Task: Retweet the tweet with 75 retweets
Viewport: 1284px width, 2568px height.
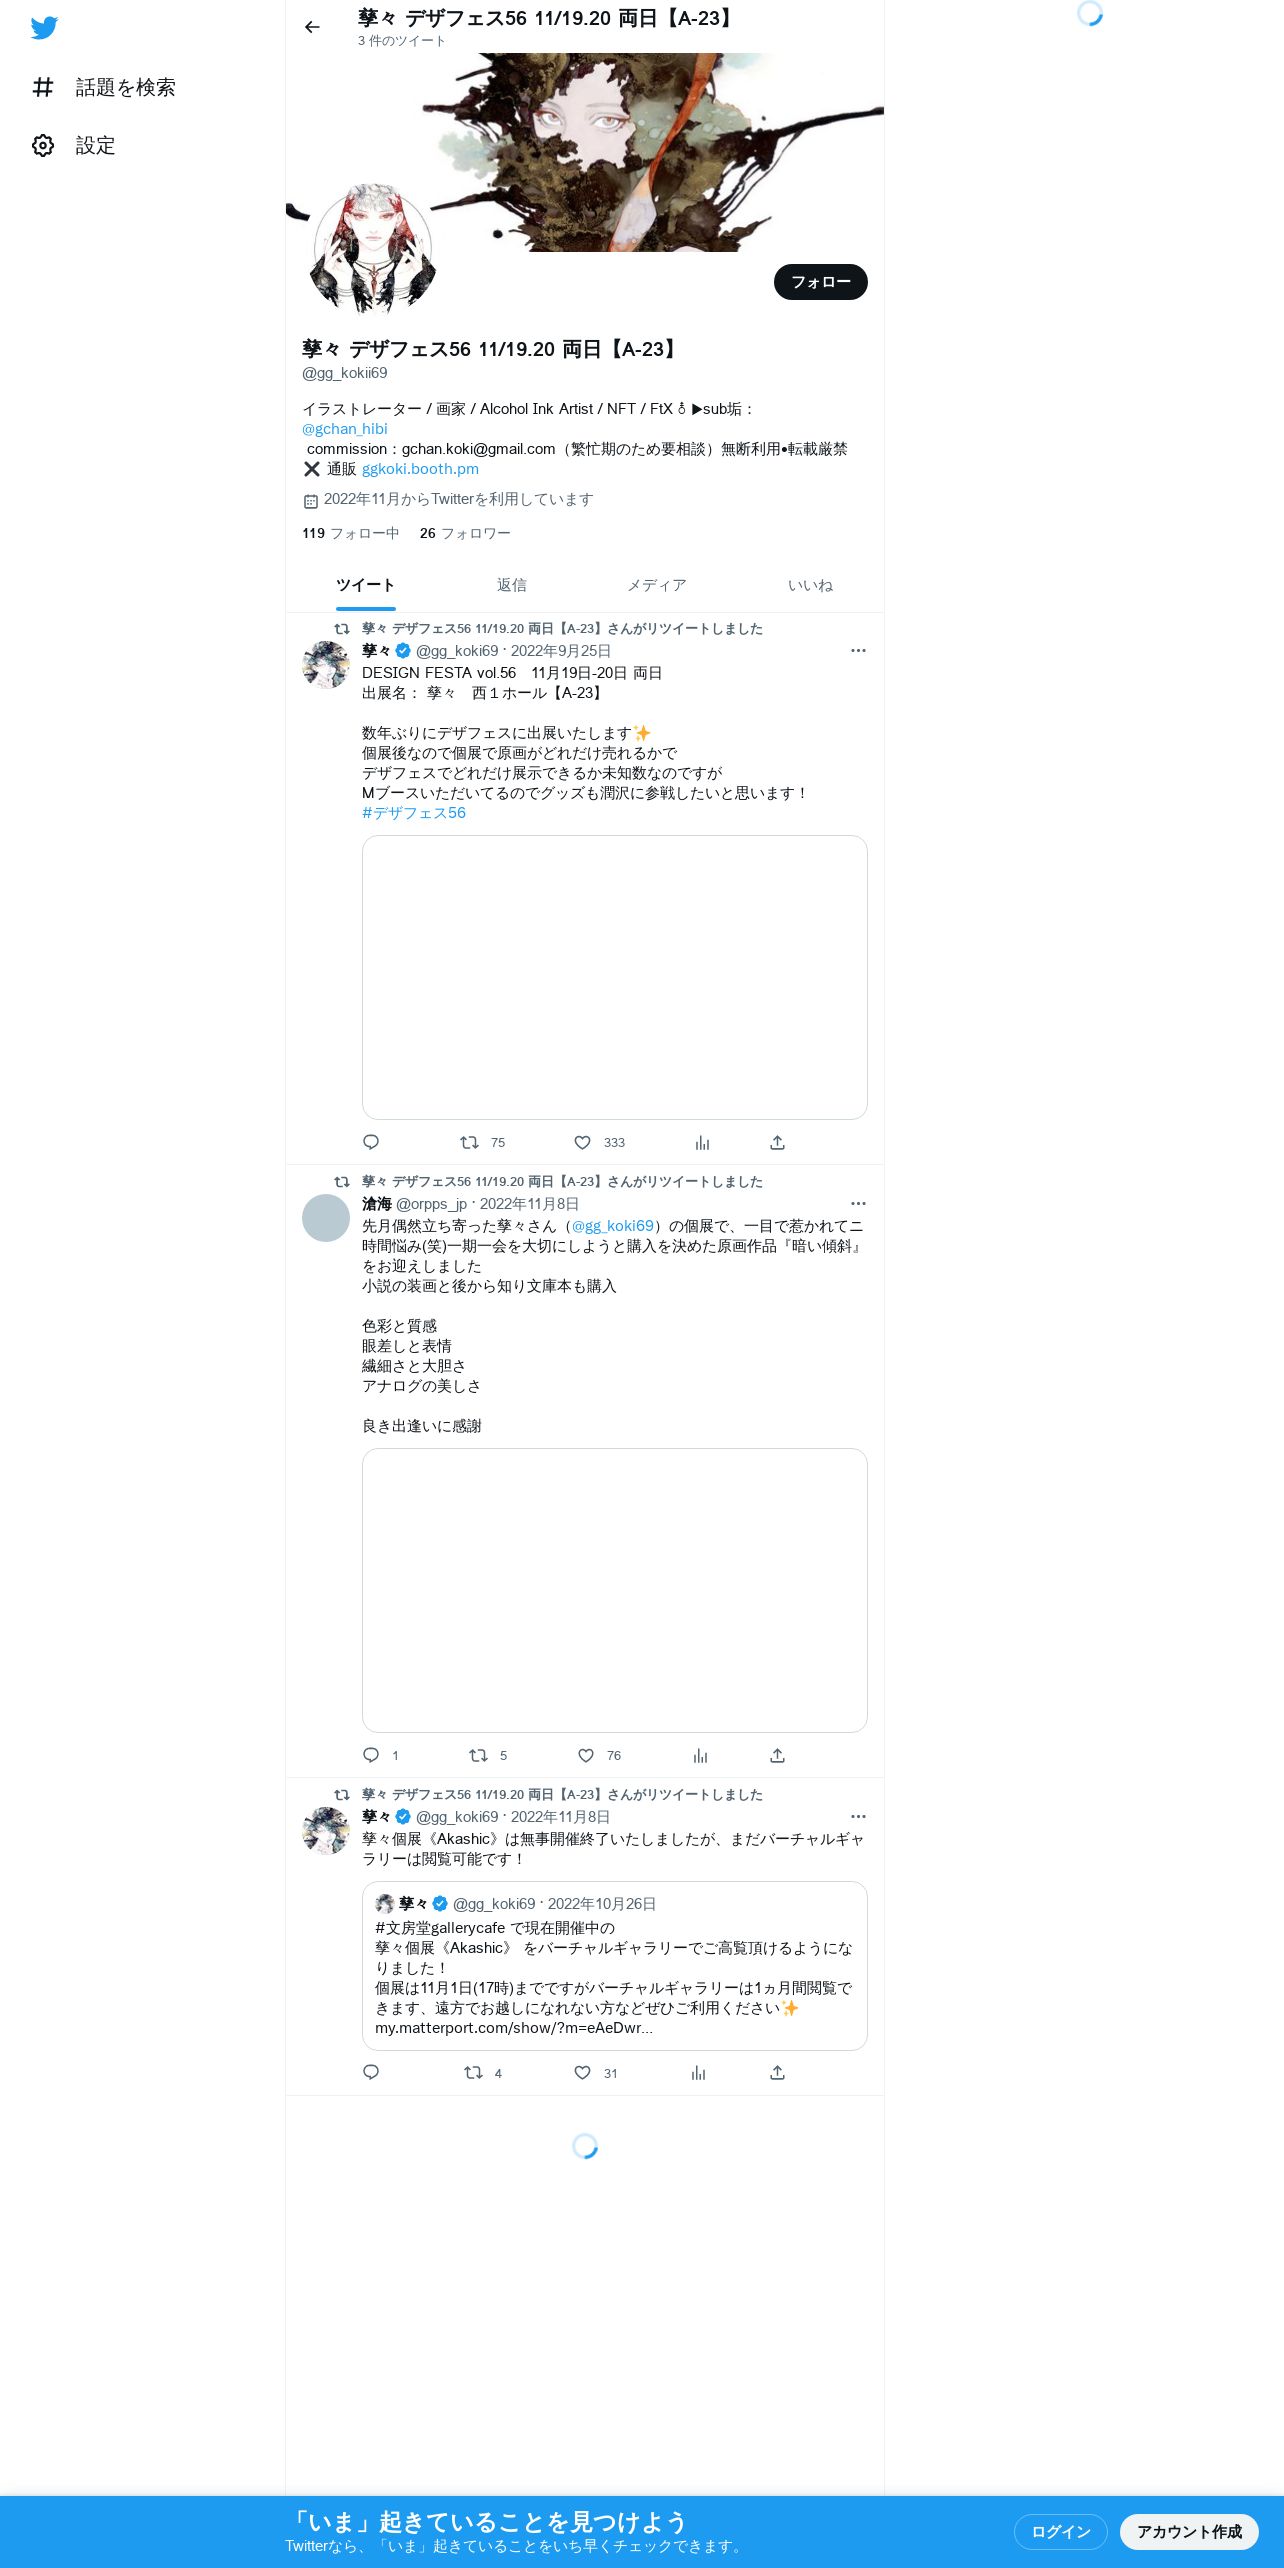Action: coord(469,1142)
